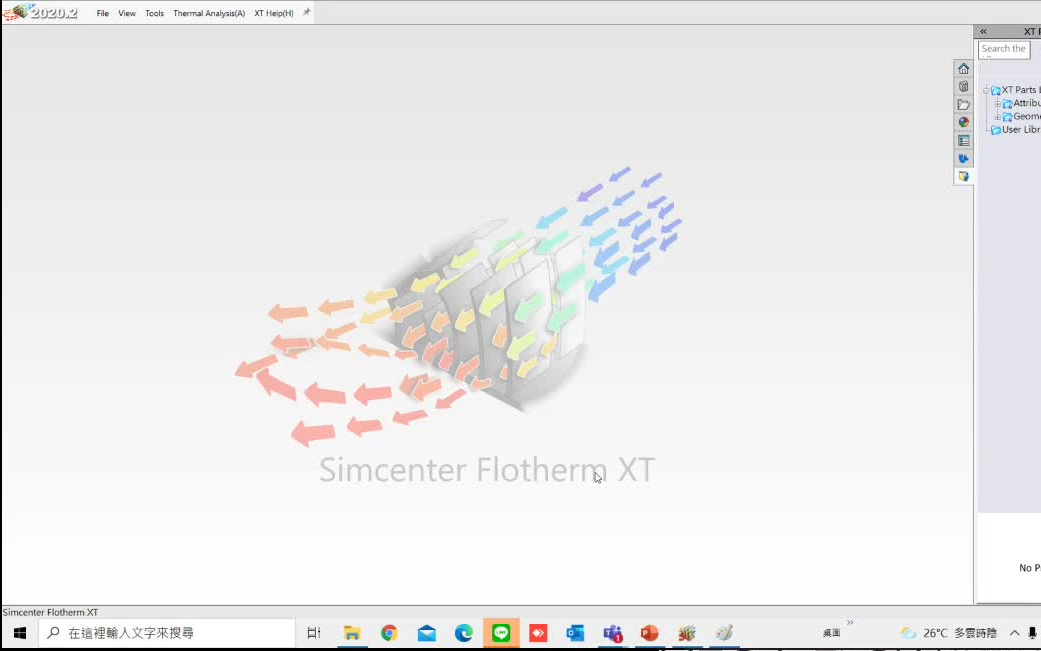Image resolution: width=1041 pixels, height=651 pixels.
Task: Open the red AnyDesk icon in taskbar
Action: coord(538,633)
